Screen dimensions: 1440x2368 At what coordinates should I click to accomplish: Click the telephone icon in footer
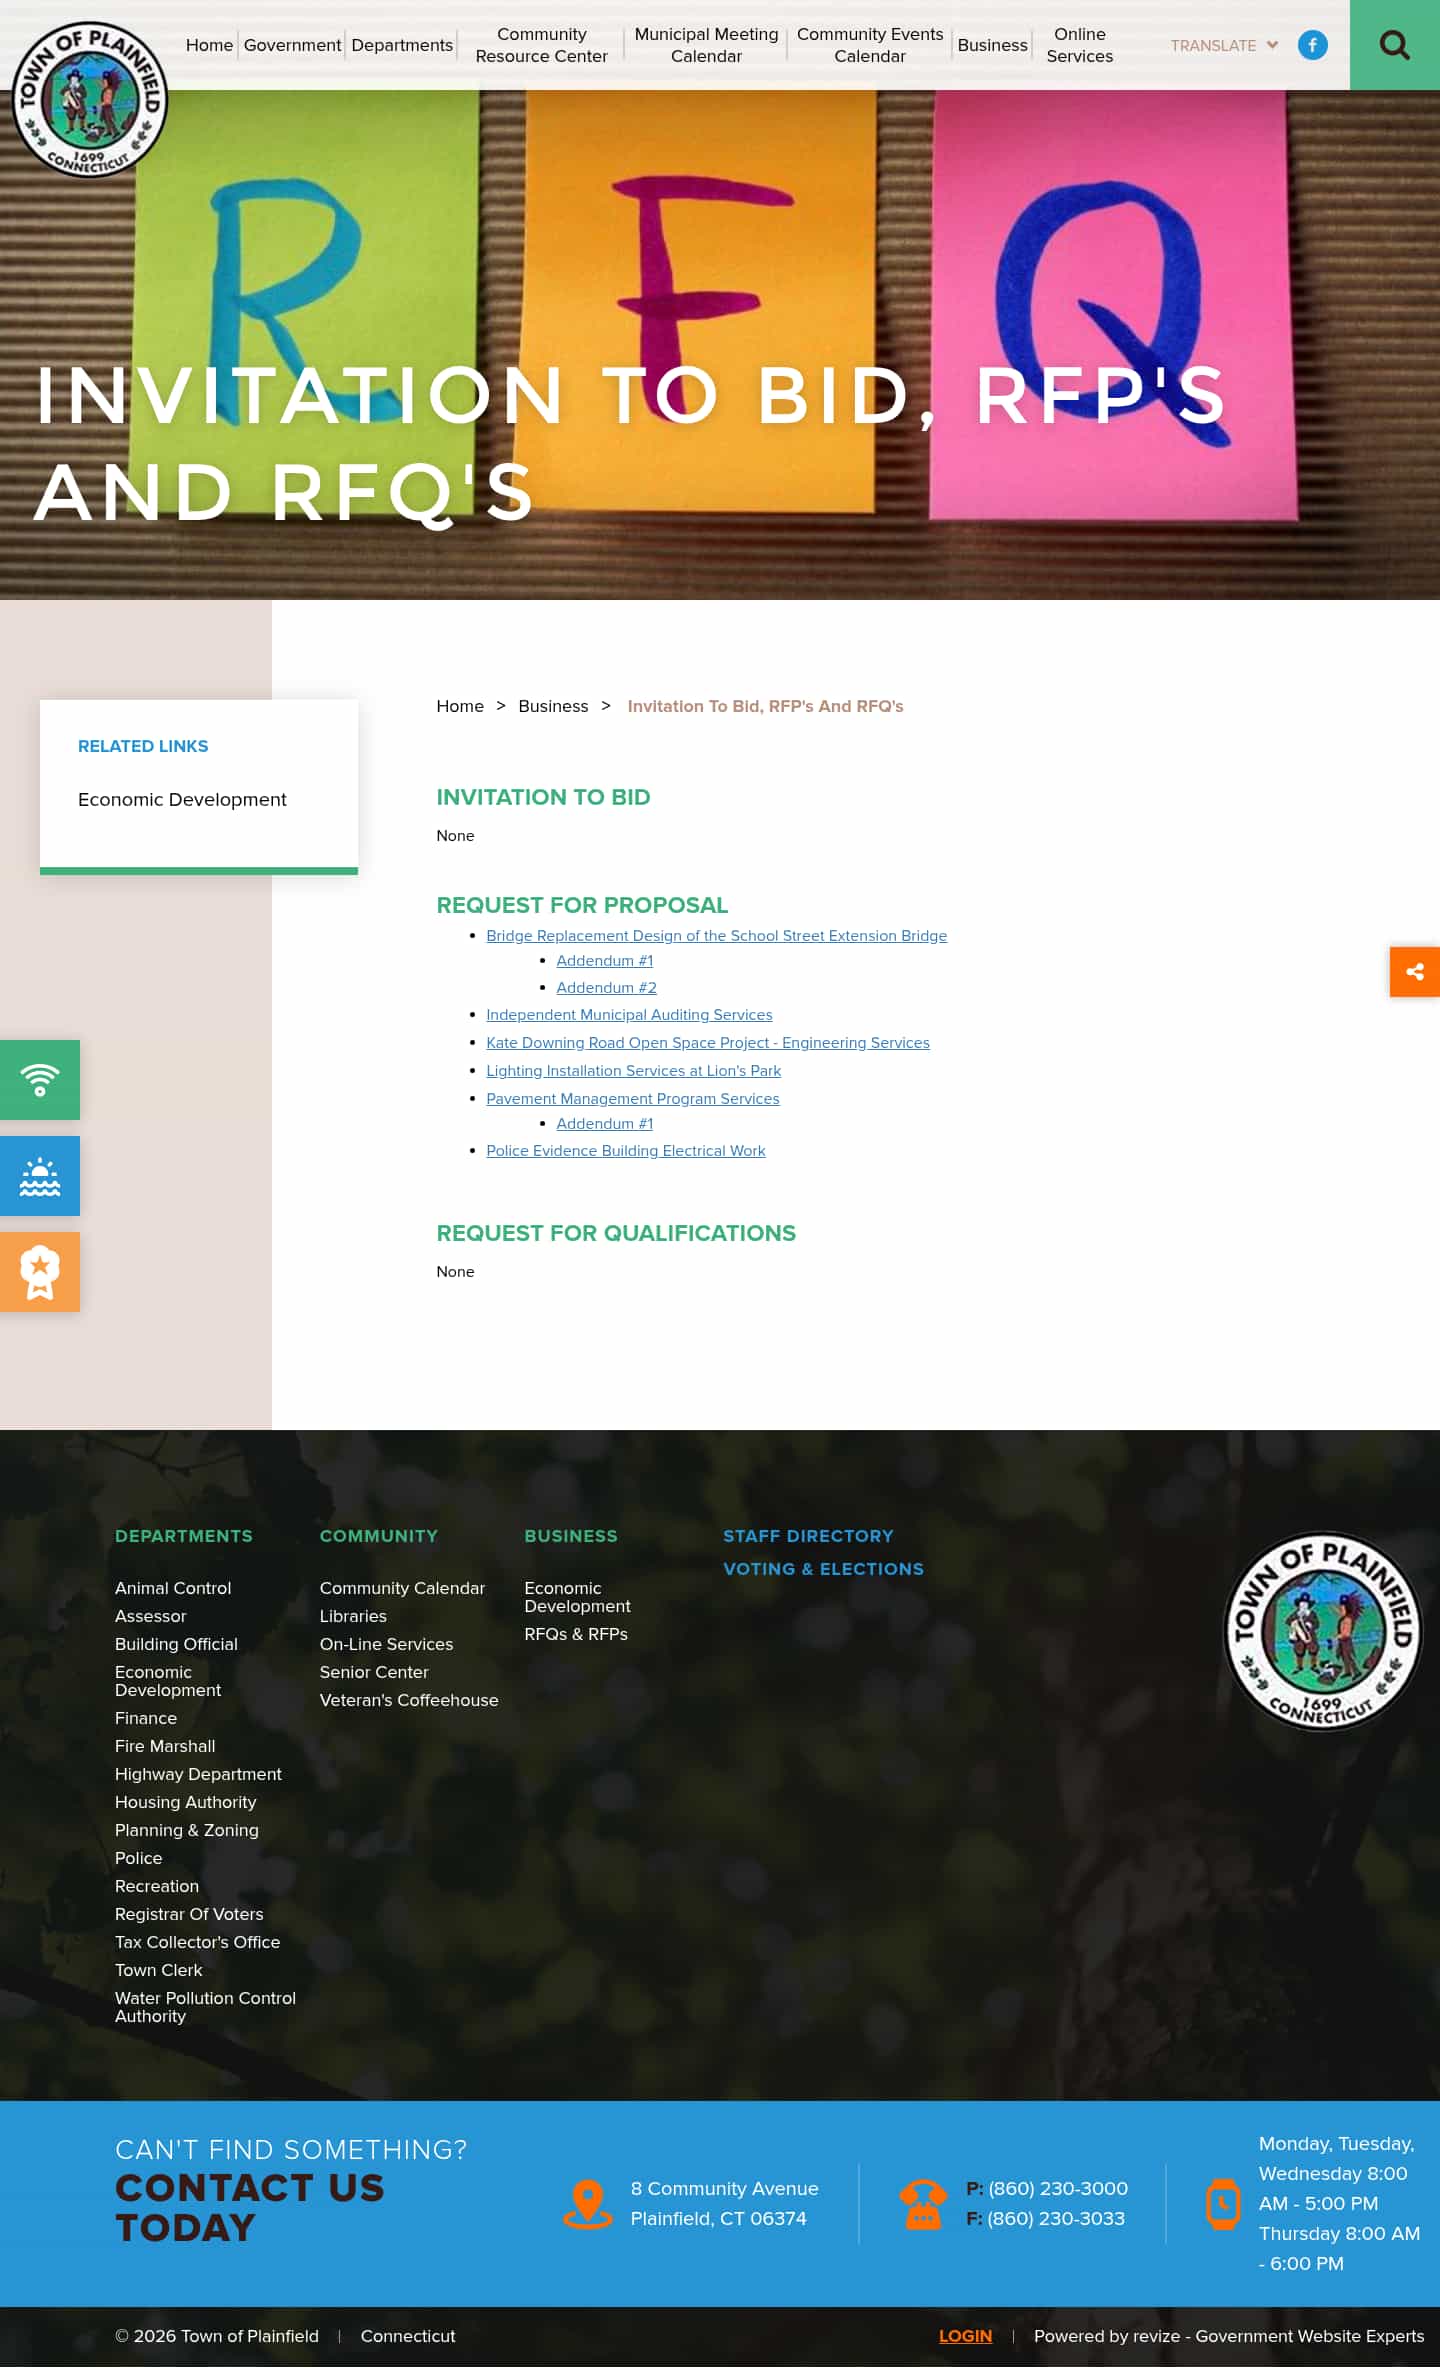click(923, 2204)
